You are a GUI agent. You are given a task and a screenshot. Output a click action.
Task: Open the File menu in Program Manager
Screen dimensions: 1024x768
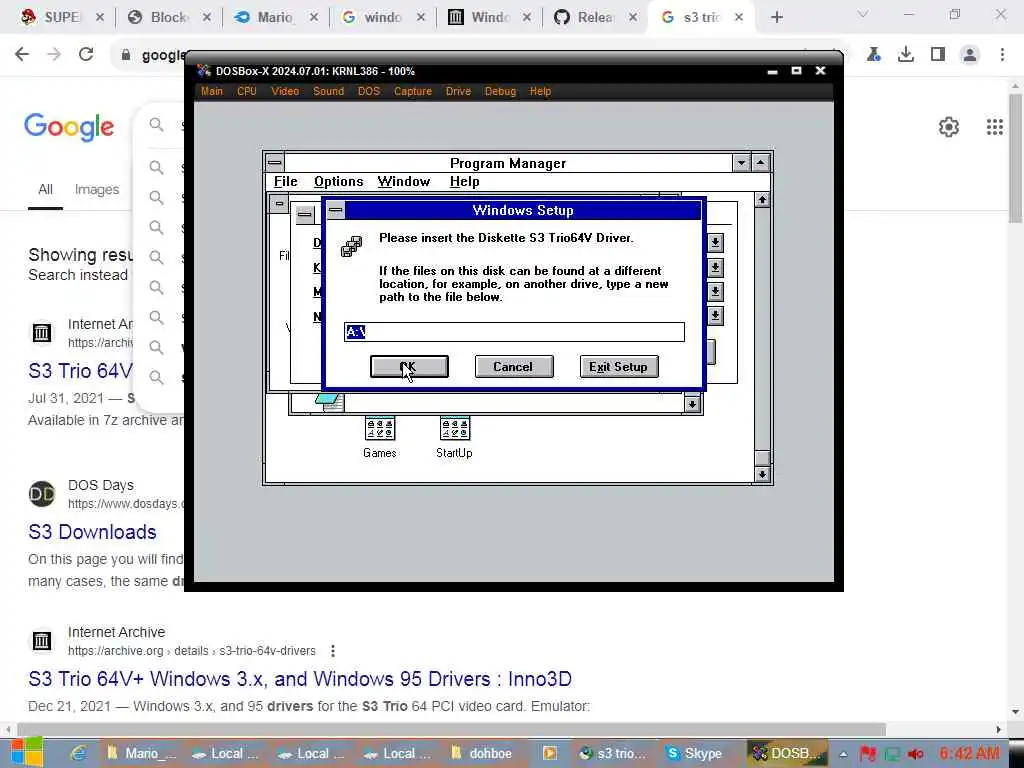pos(285,182)
